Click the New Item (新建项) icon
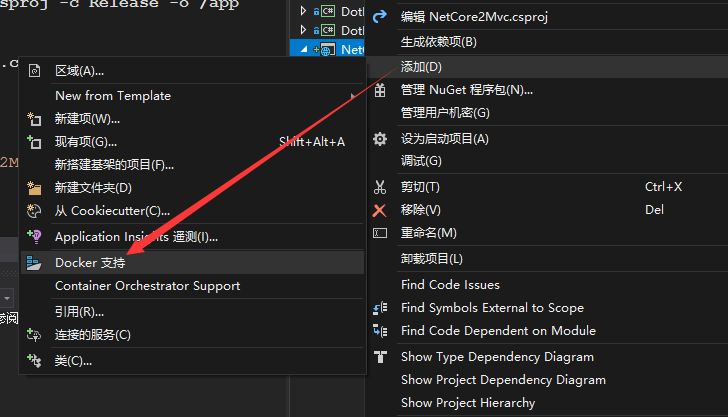This screenshot has height=417, width=728. [34, 119]
